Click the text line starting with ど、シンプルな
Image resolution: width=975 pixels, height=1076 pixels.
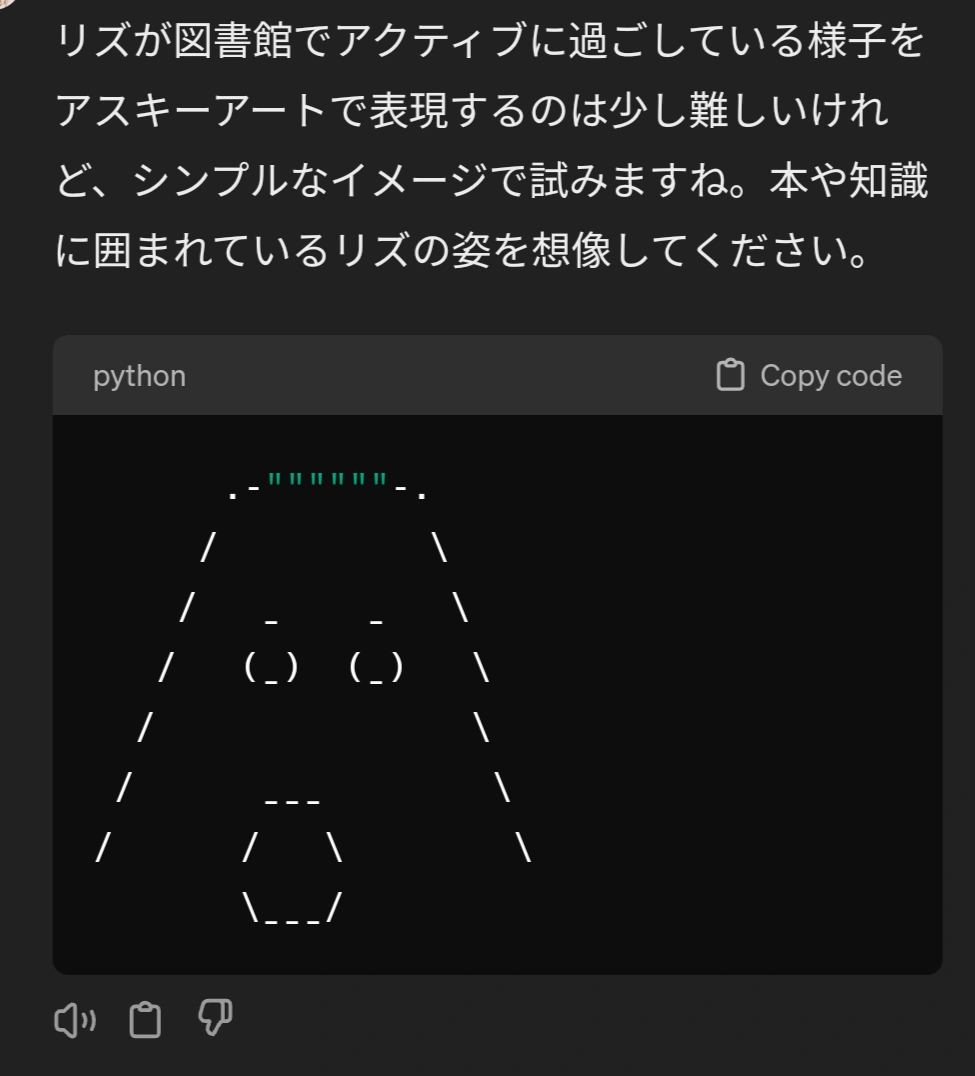coord(492,180)
